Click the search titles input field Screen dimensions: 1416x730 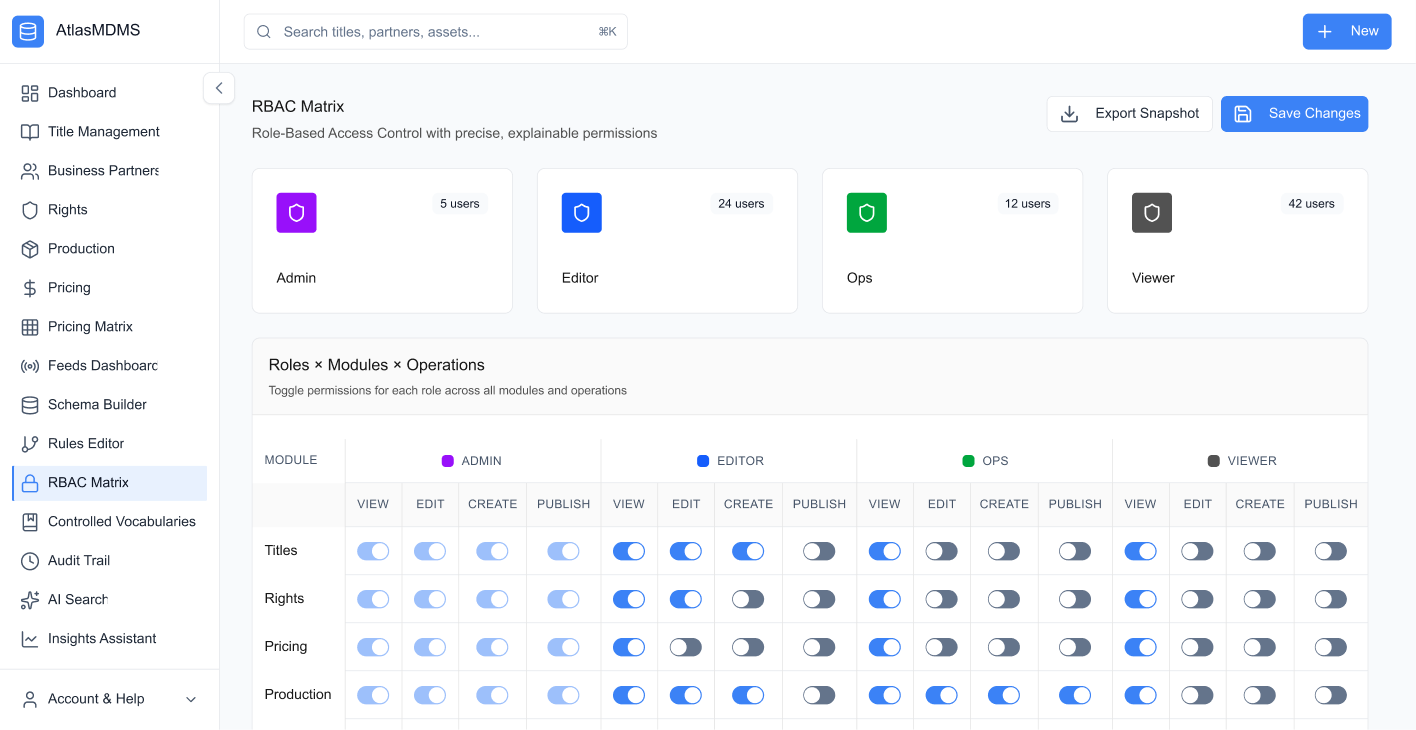pos(435,31)
